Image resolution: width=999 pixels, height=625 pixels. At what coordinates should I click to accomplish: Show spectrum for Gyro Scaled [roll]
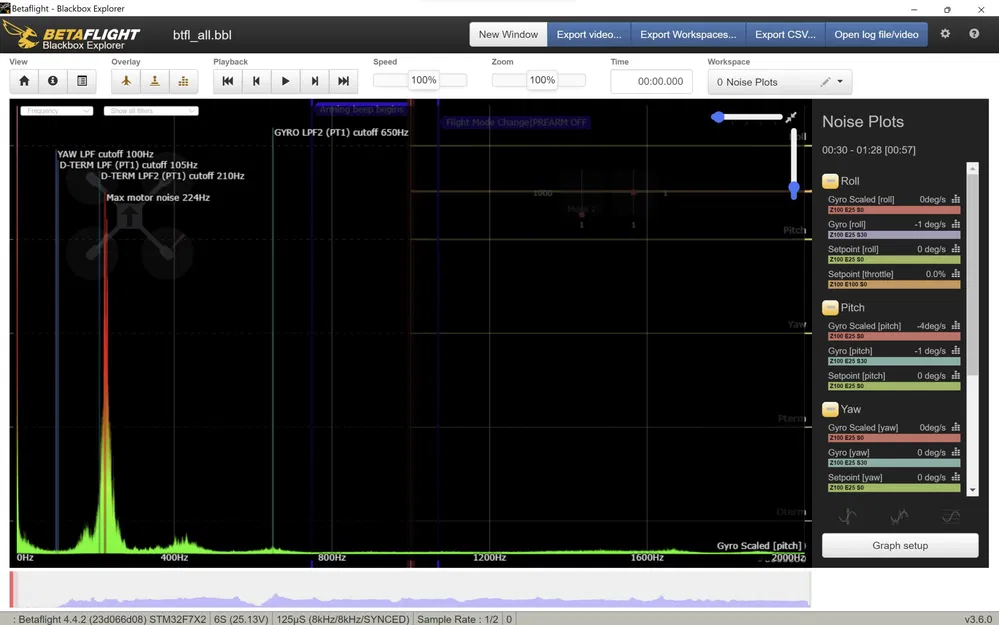[x=956, y=199]
